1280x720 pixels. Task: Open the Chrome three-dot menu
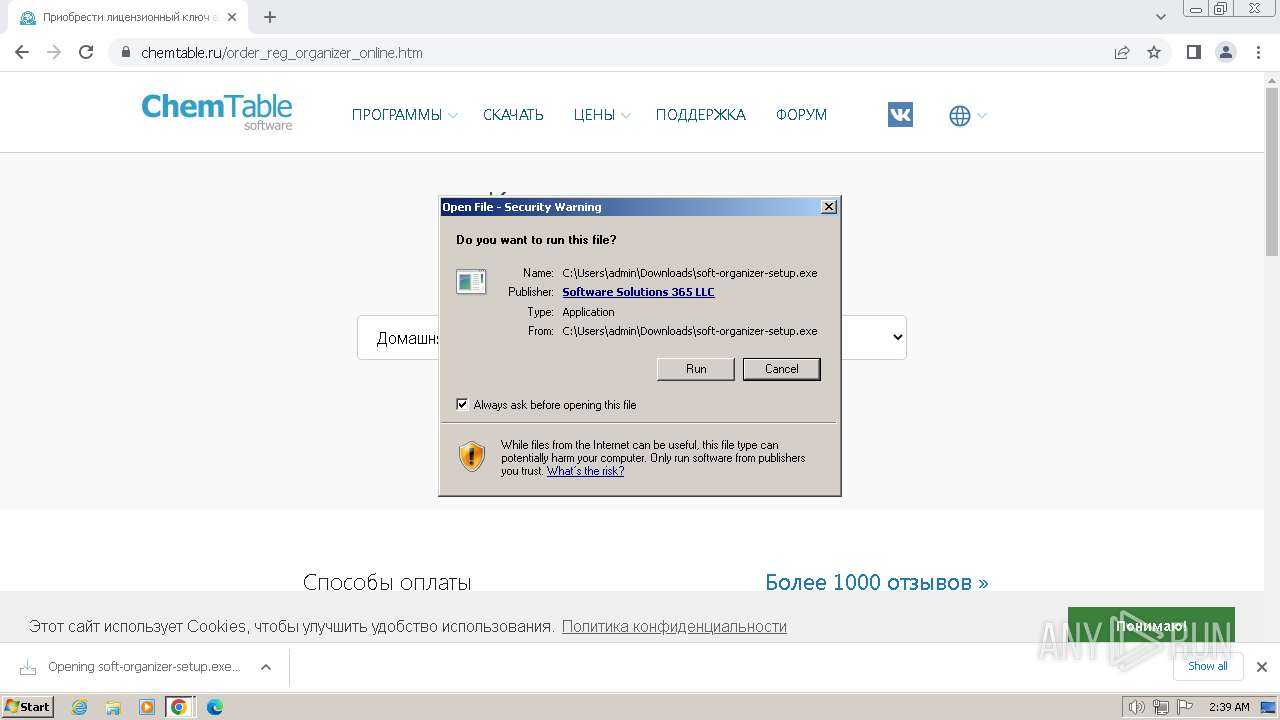point(1257,52)
